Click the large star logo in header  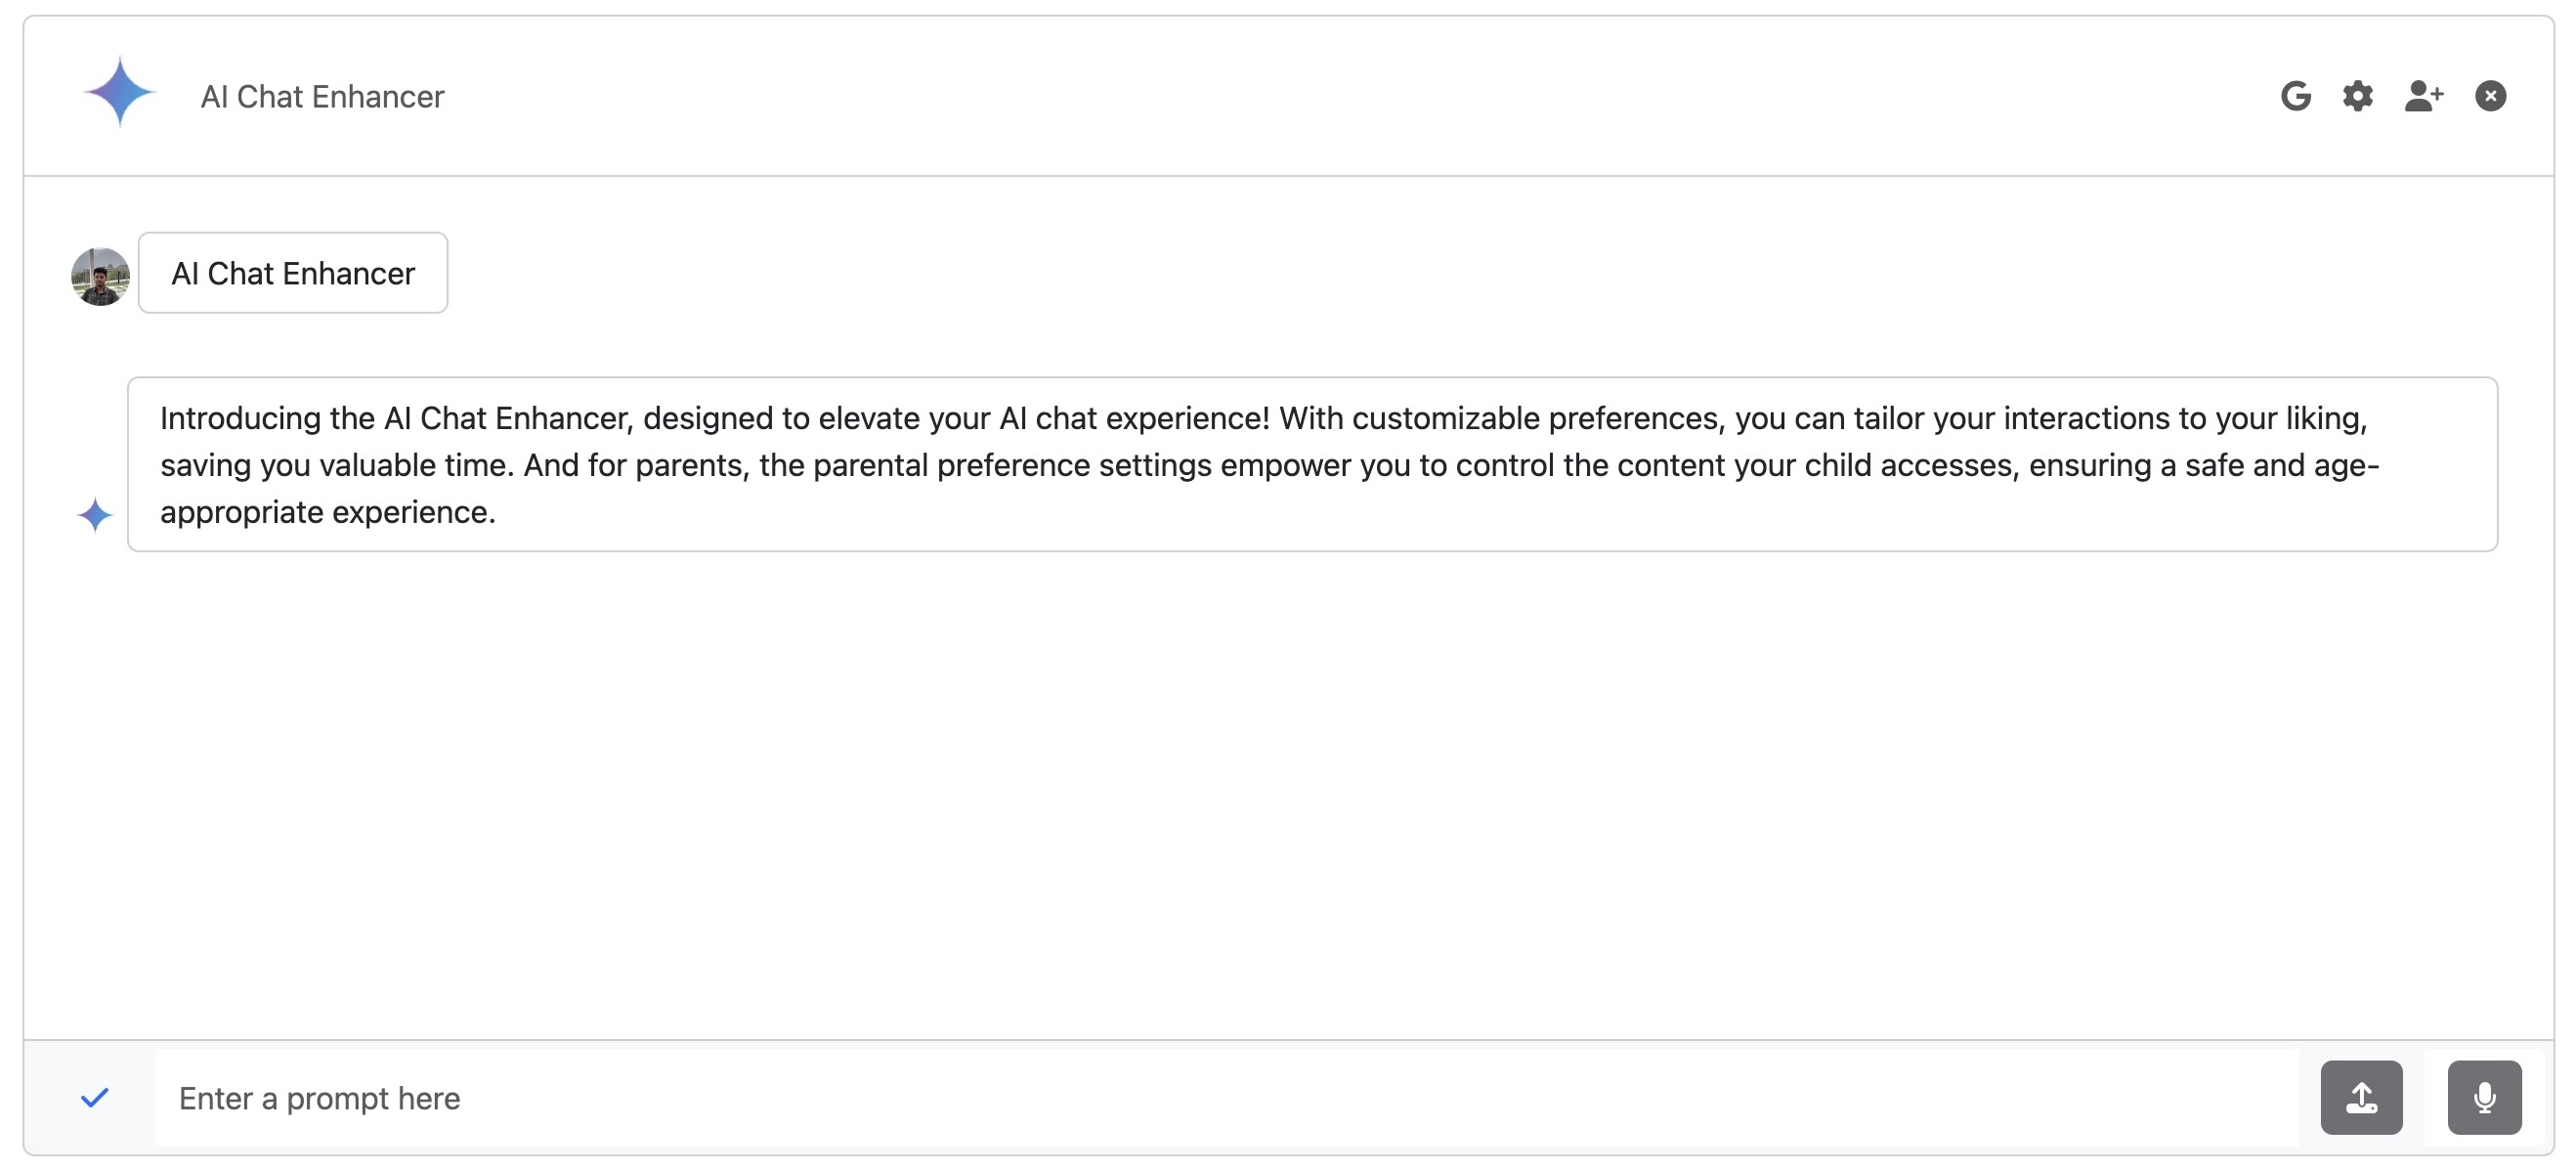[120, 92]
